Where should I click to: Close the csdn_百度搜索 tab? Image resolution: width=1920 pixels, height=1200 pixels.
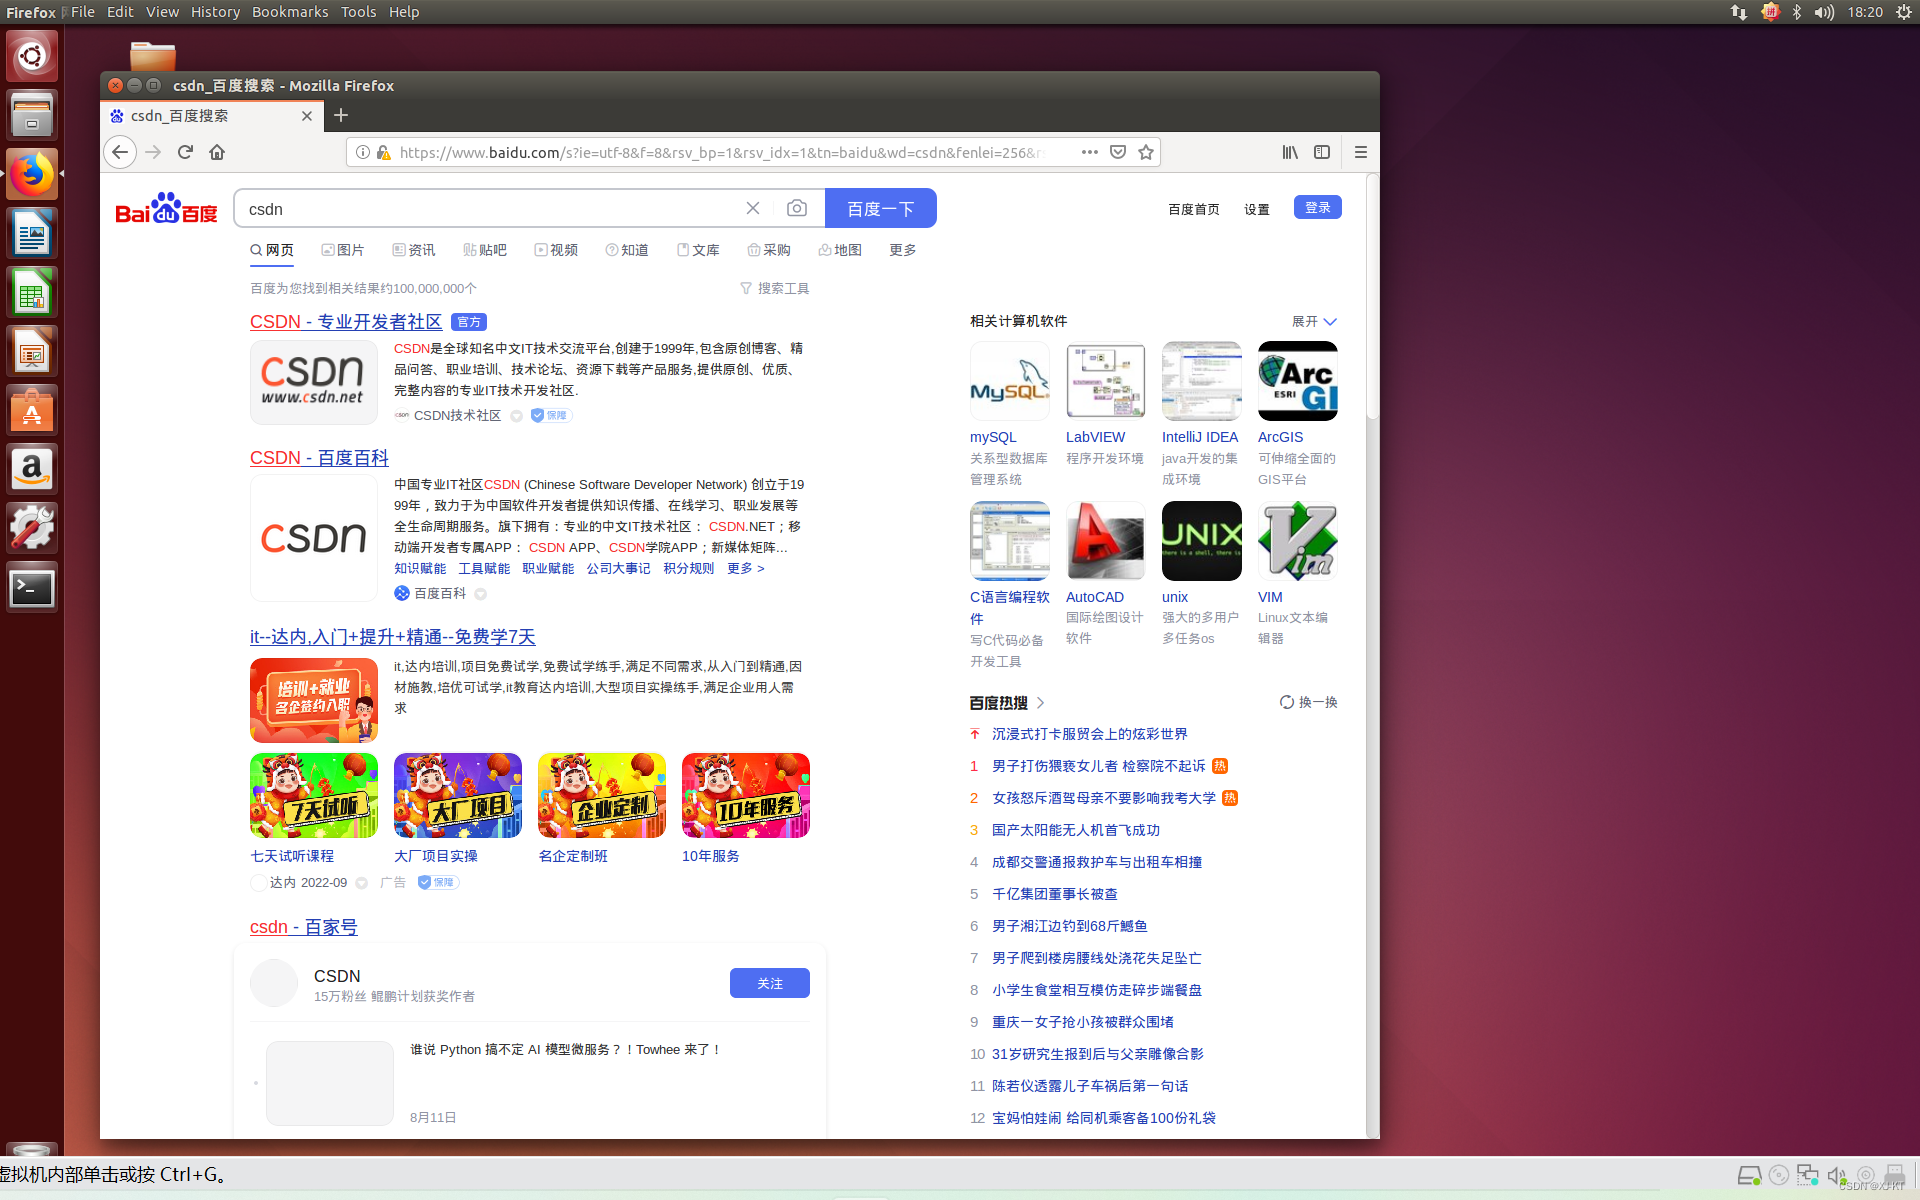[307, 116]
